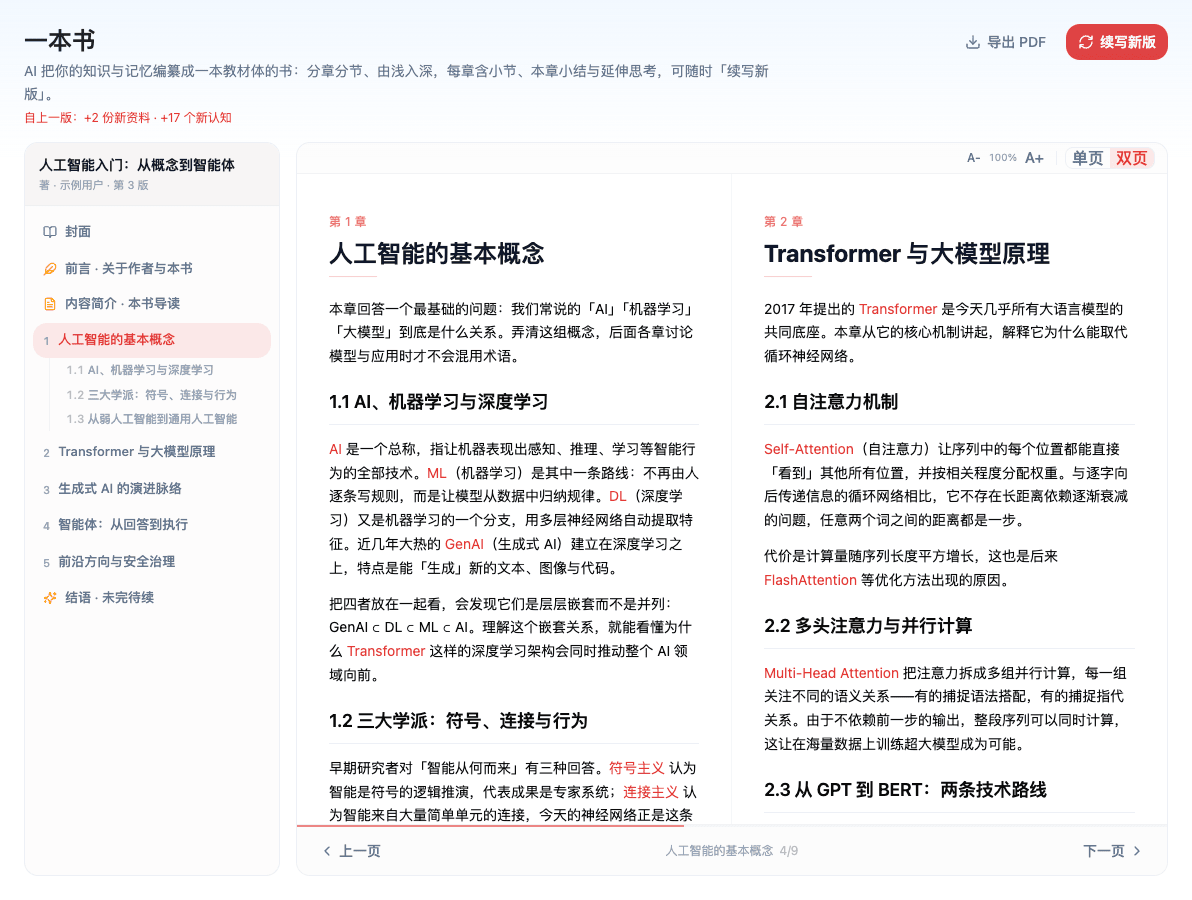Increase font size with A+ button
Viewport: 1192px width, 900px height.
pyautogui.click(x=1034, y=158)
